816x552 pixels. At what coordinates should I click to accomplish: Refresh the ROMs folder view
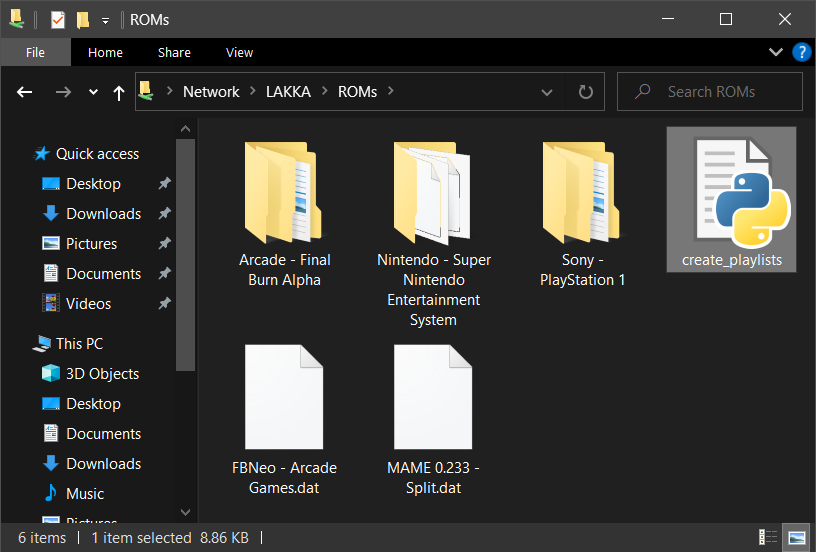(585, 92)
